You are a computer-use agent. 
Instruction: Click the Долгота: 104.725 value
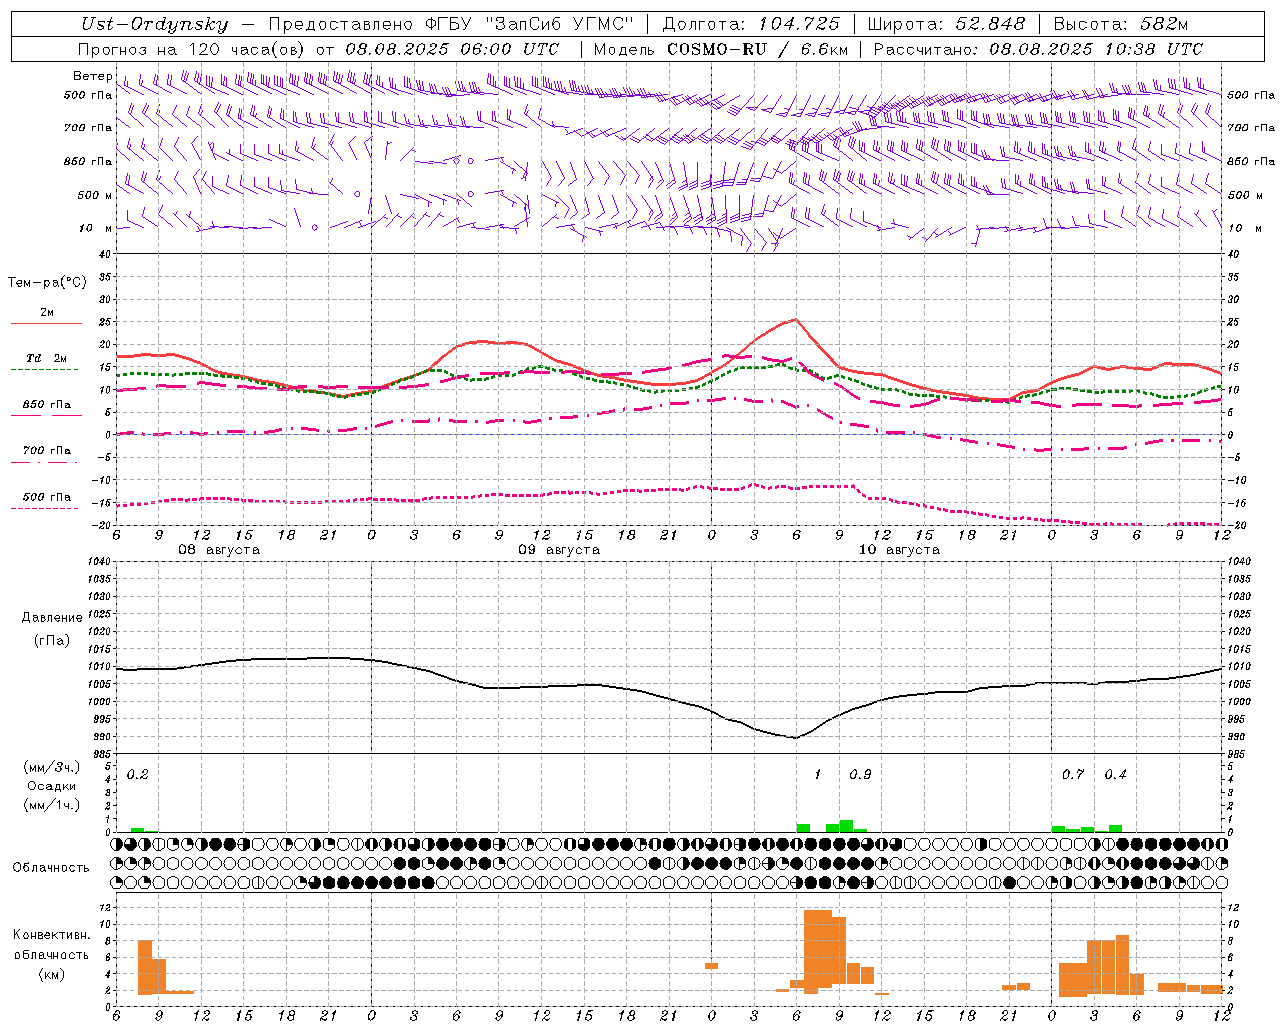point(751,25)
